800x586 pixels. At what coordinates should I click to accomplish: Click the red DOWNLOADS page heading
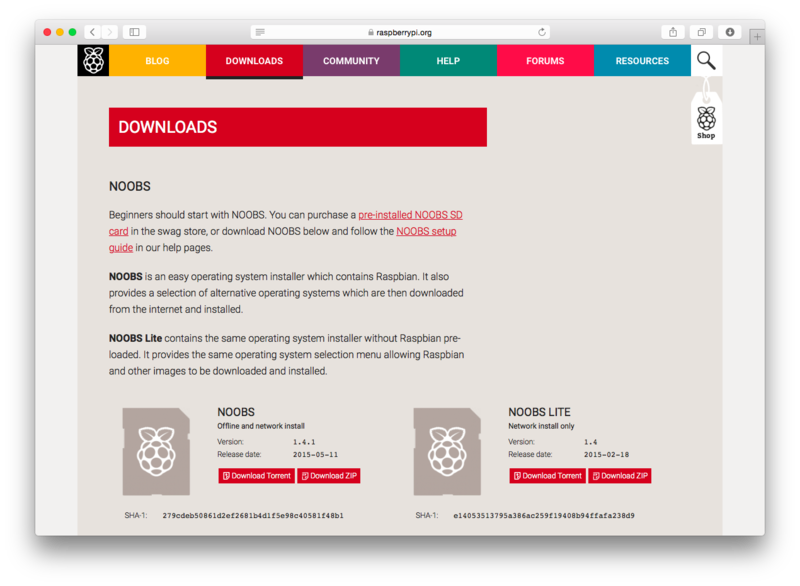(x=297, y=127)
